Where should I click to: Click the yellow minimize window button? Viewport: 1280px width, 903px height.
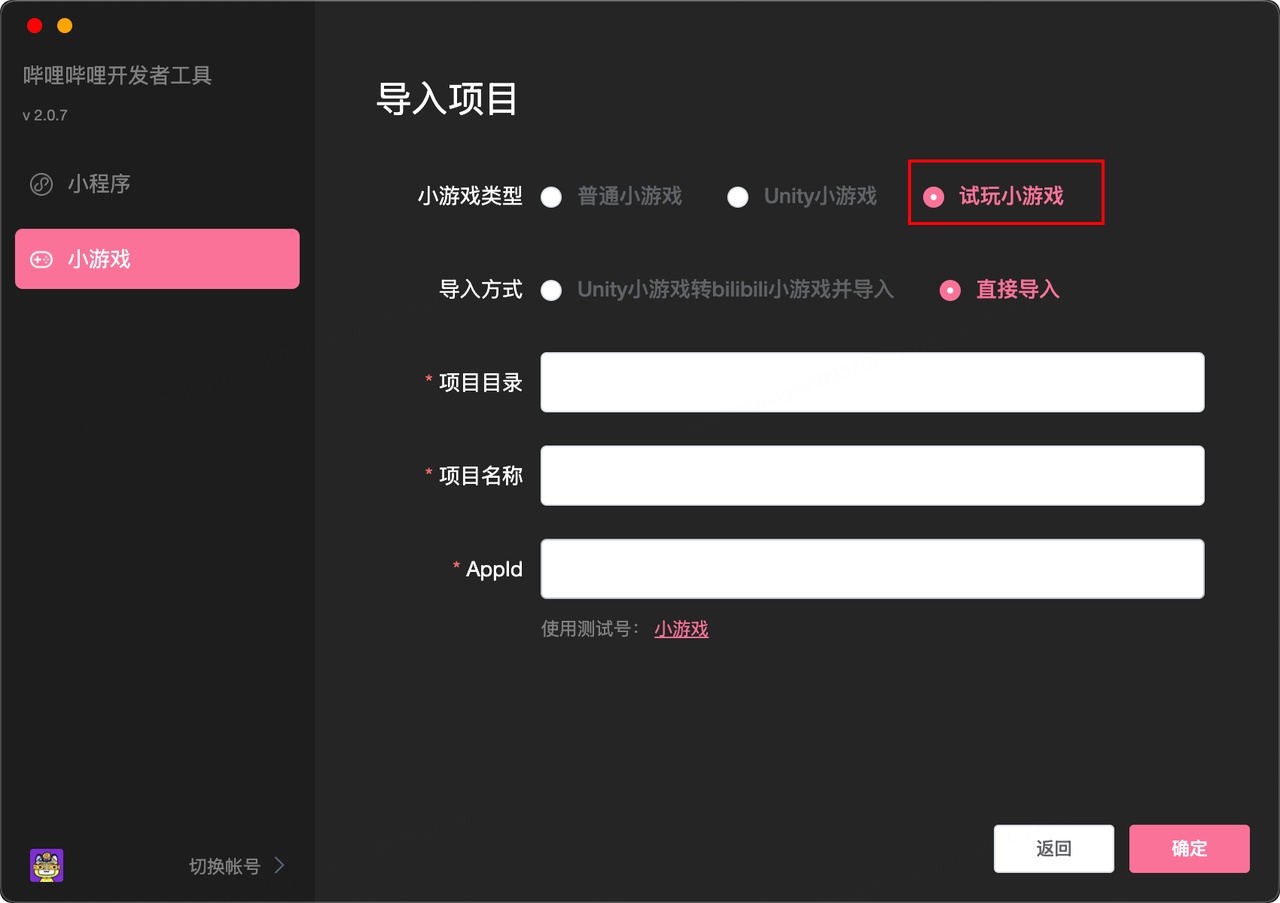click(65, 26)
